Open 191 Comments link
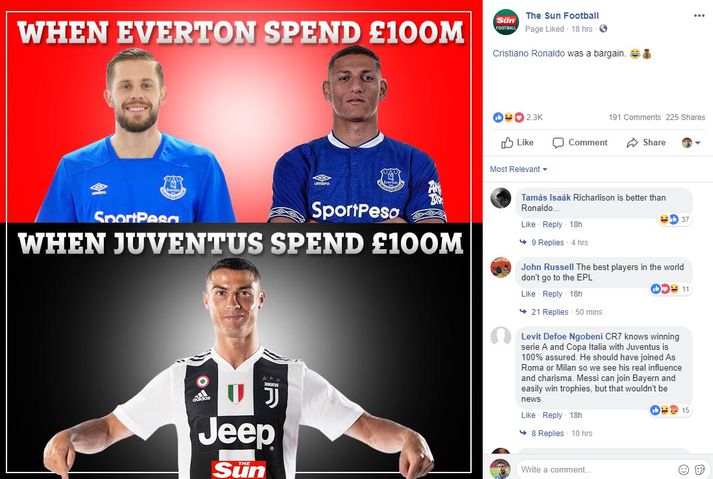 [634, 117]
